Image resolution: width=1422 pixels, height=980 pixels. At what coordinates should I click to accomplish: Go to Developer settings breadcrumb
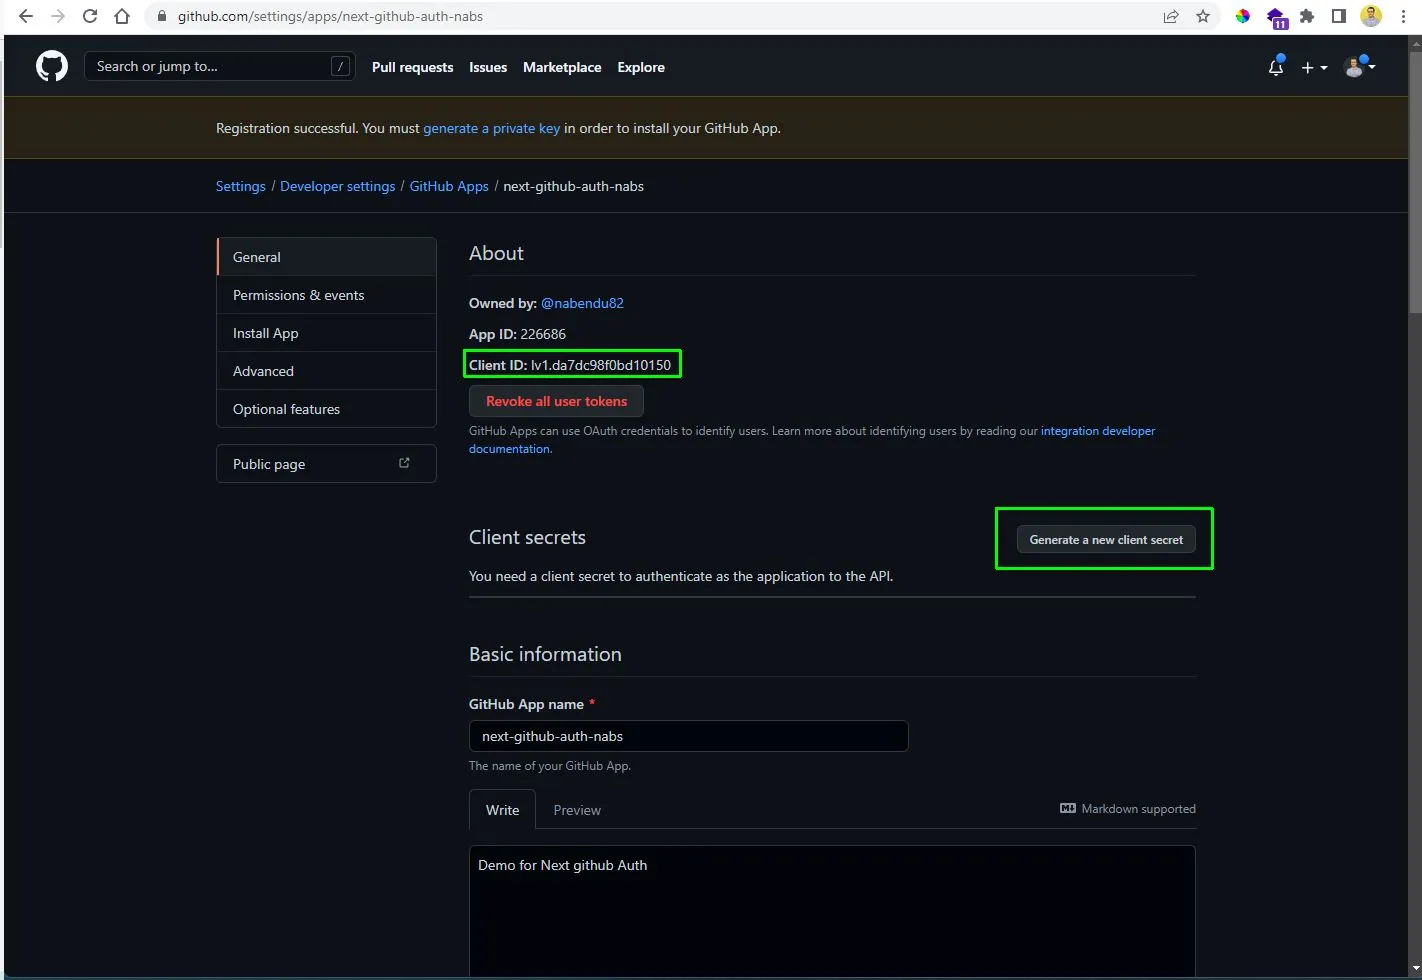click(x=337, y=186)
